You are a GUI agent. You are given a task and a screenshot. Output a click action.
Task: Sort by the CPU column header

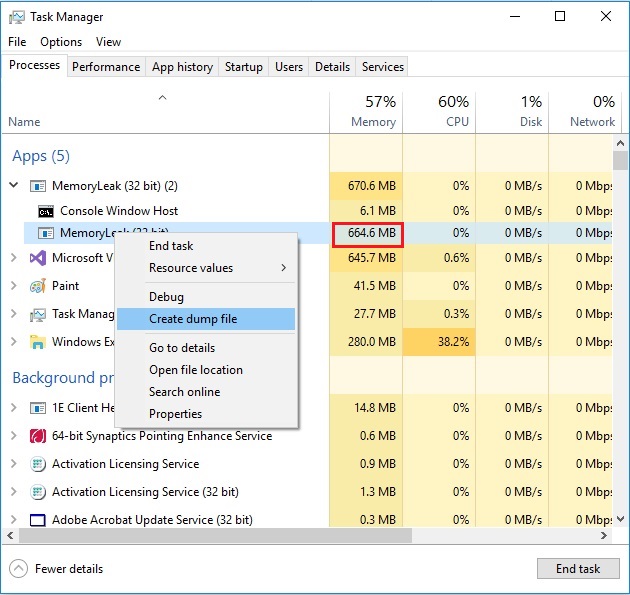[439, 113]
